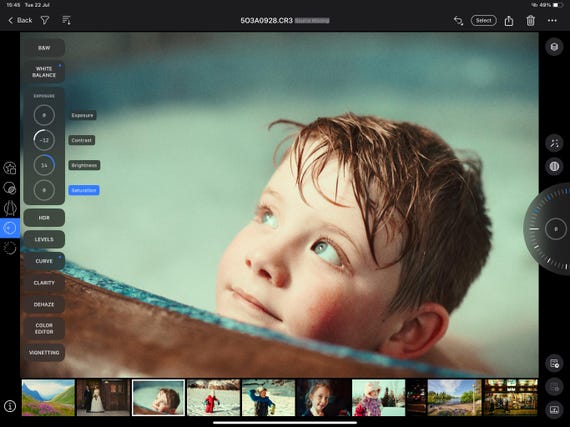Click the Contrast dial showing -12
This screenshot has width=570, height=427.
[44, 140]
